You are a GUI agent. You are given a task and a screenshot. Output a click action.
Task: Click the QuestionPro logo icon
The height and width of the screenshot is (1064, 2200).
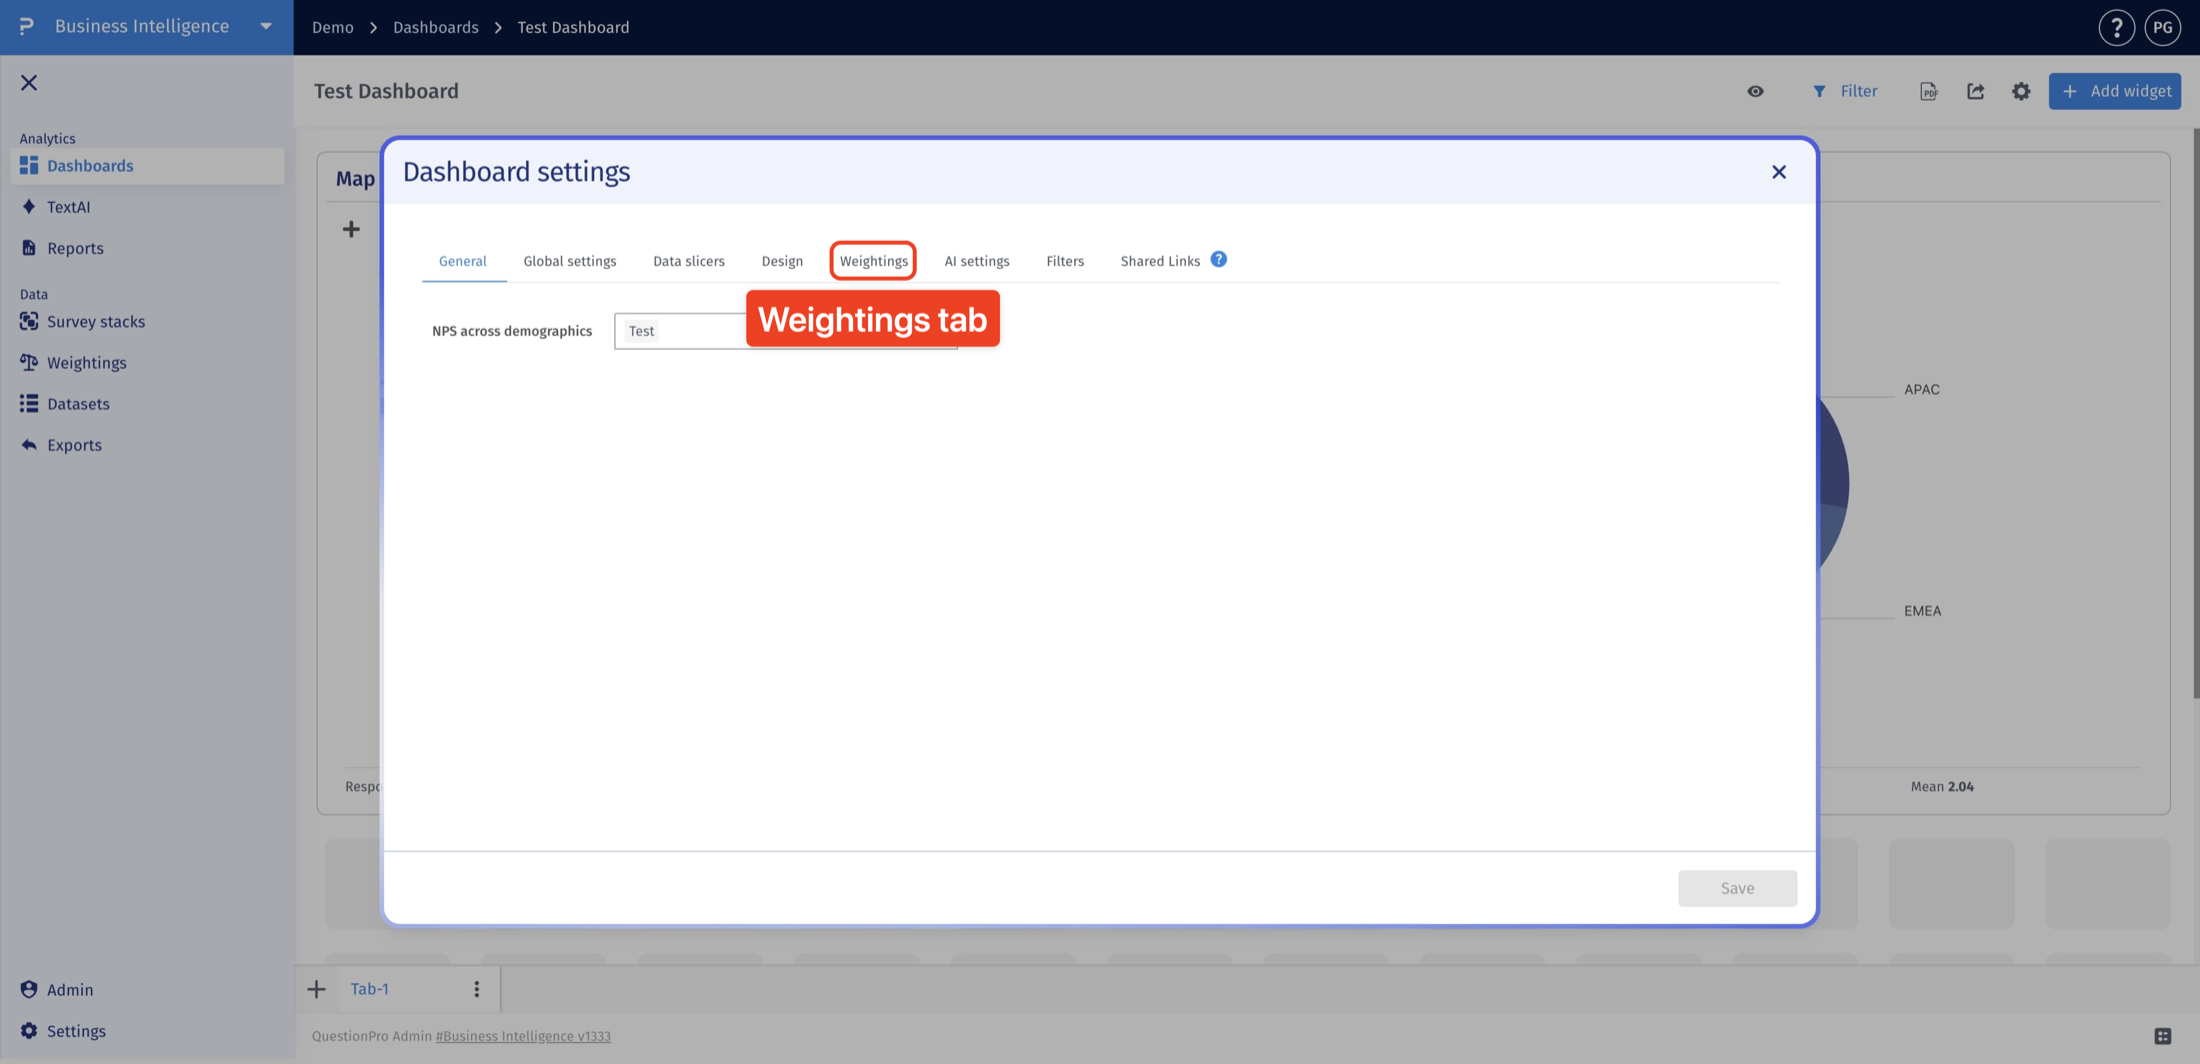click(x=27, y=26)
